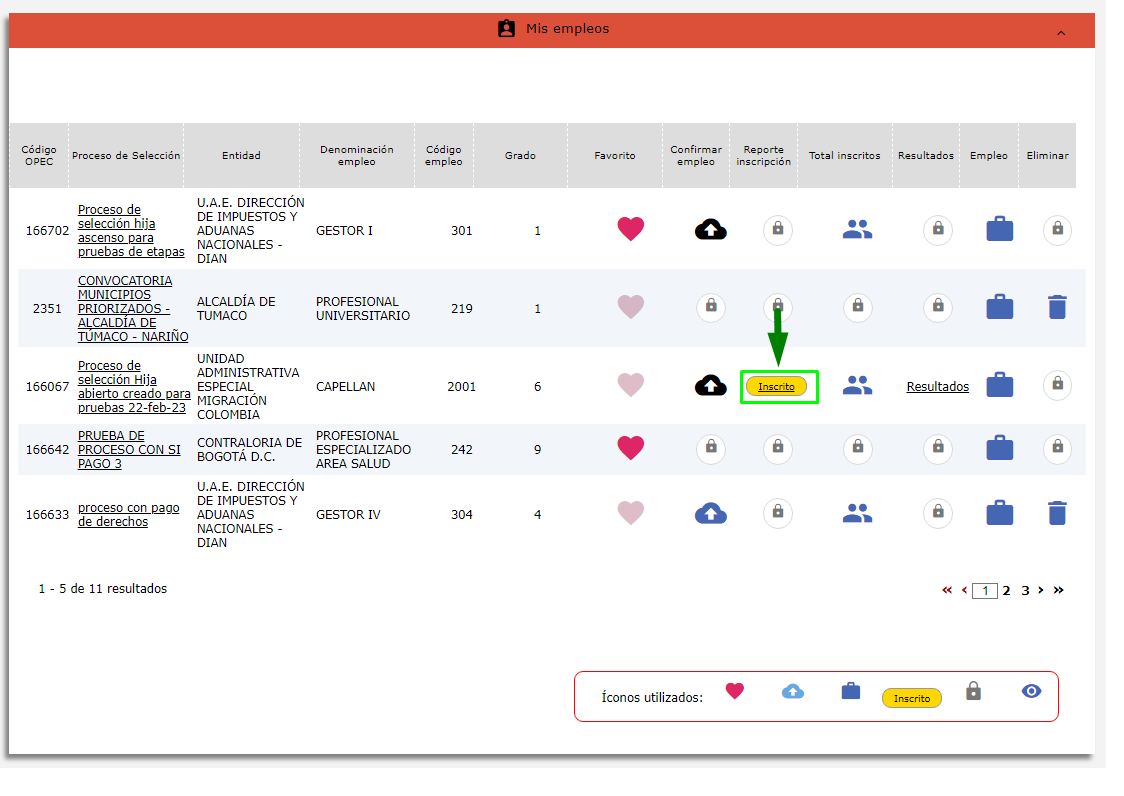Jump to last page with double arrow

coord(1058,591)
